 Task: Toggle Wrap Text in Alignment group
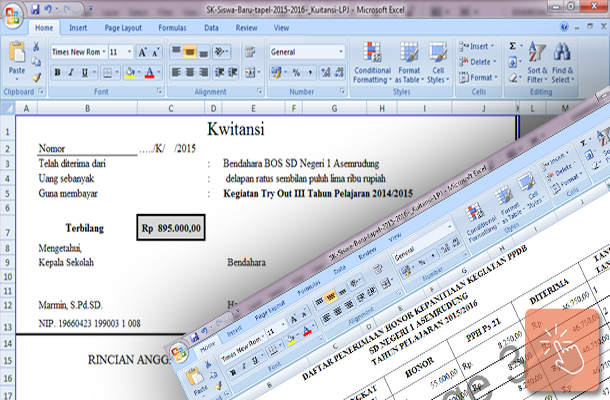pos(250,51)
